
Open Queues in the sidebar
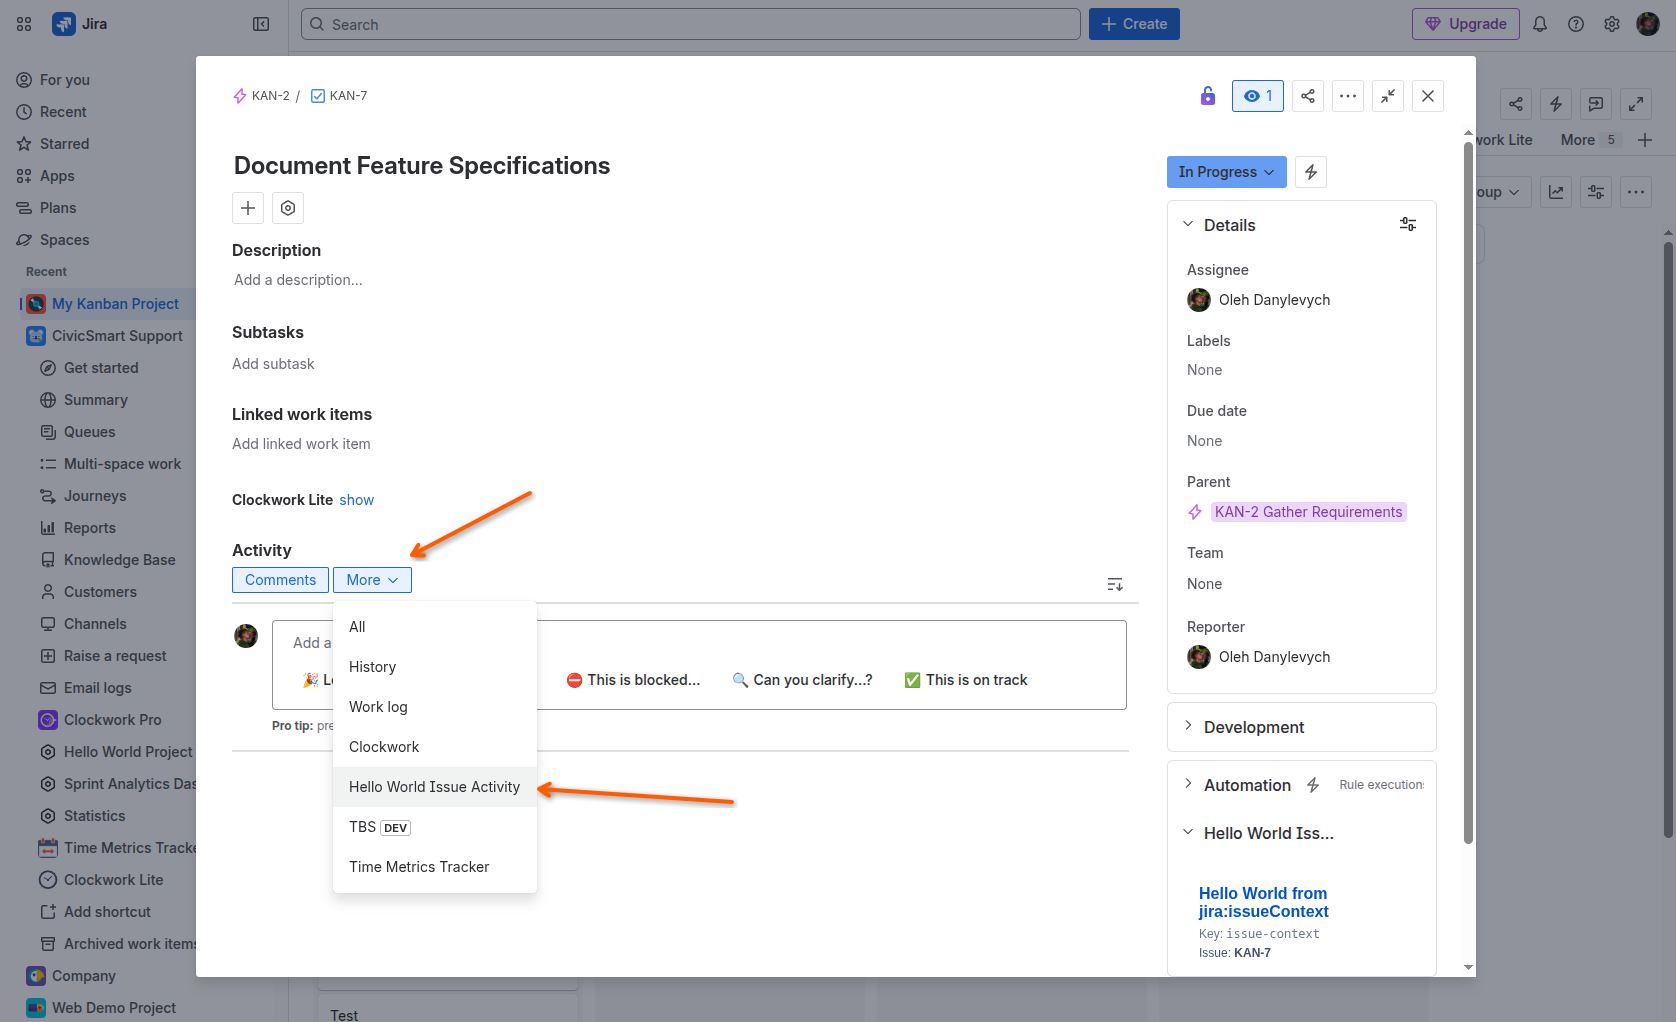89,432
